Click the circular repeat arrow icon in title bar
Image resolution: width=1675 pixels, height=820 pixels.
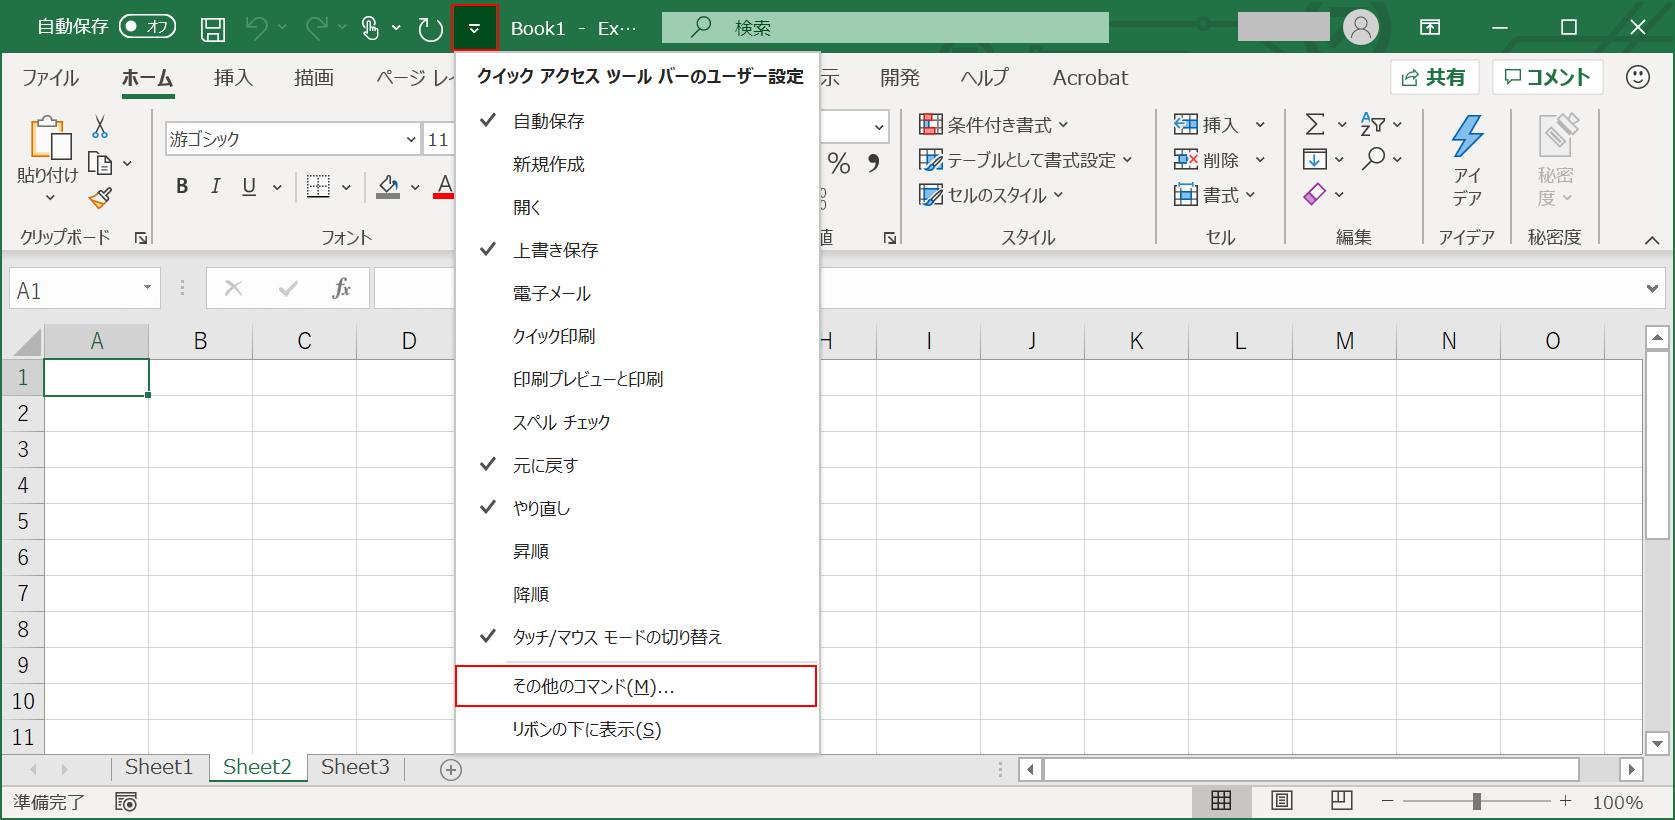tap(430, 29)
